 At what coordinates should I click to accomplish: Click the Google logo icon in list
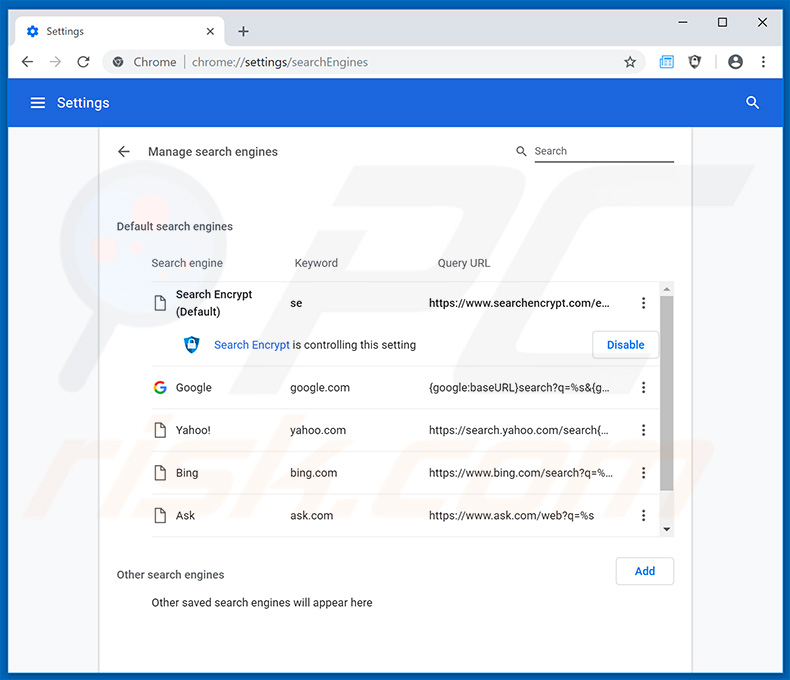160,387
